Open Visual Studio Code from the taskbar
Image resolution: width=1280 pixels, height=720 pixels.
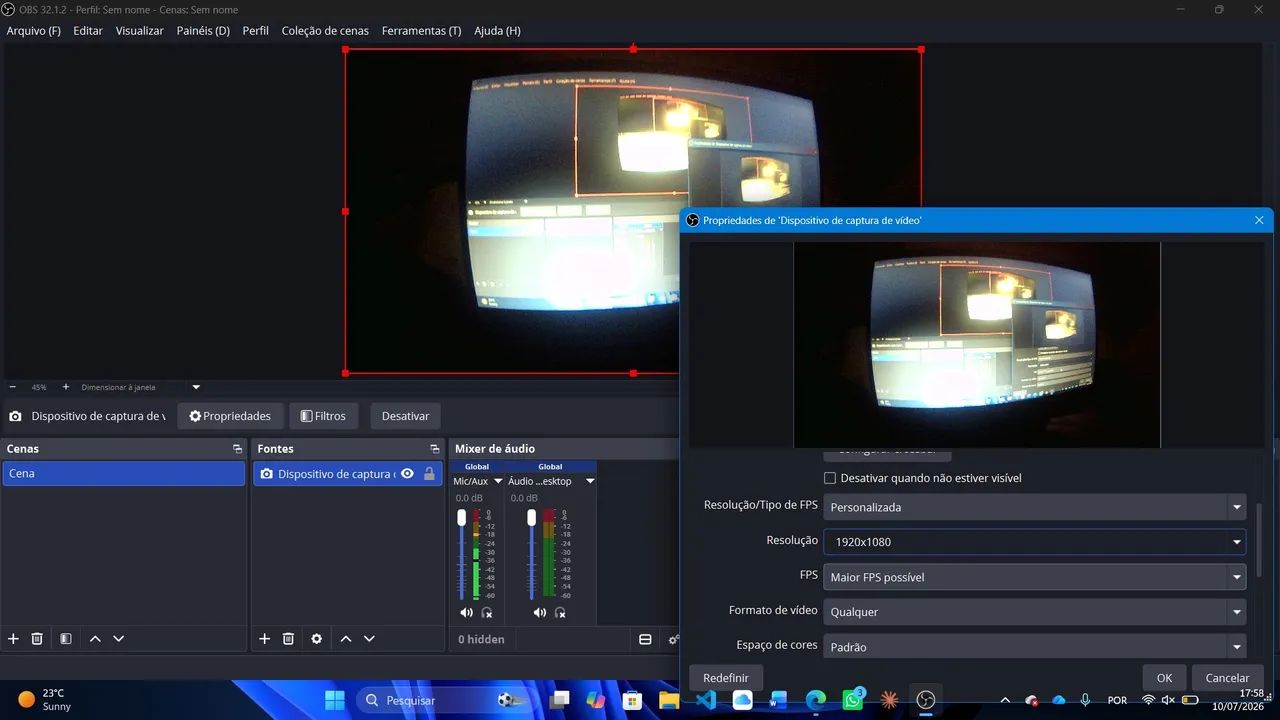coord(705,700)
